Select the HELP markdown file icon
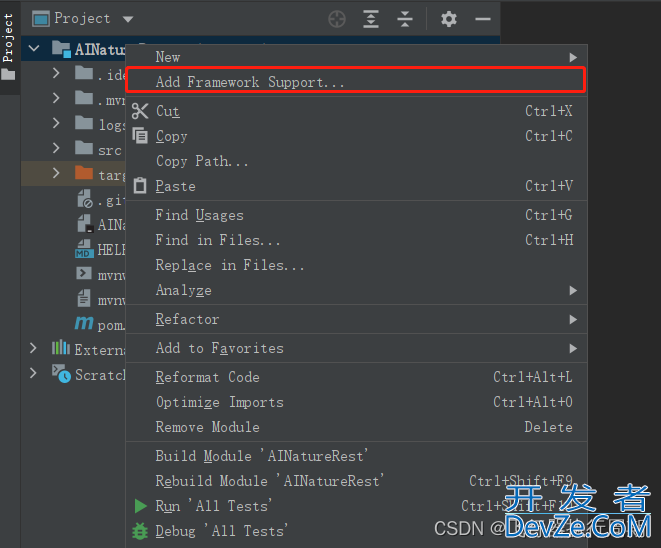This screenshot has width=661, height=548. [x=84, y=249]
